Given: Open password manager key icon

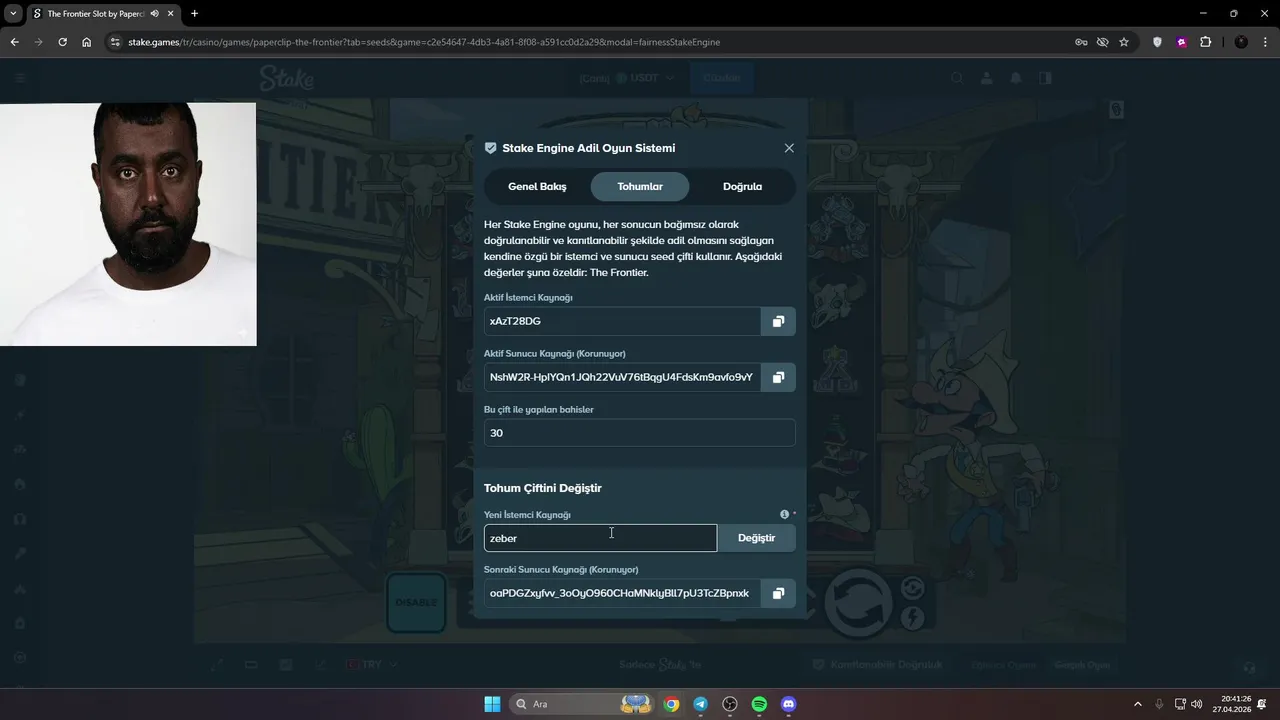Looking at the screenshot, I should click(1080, 42).
